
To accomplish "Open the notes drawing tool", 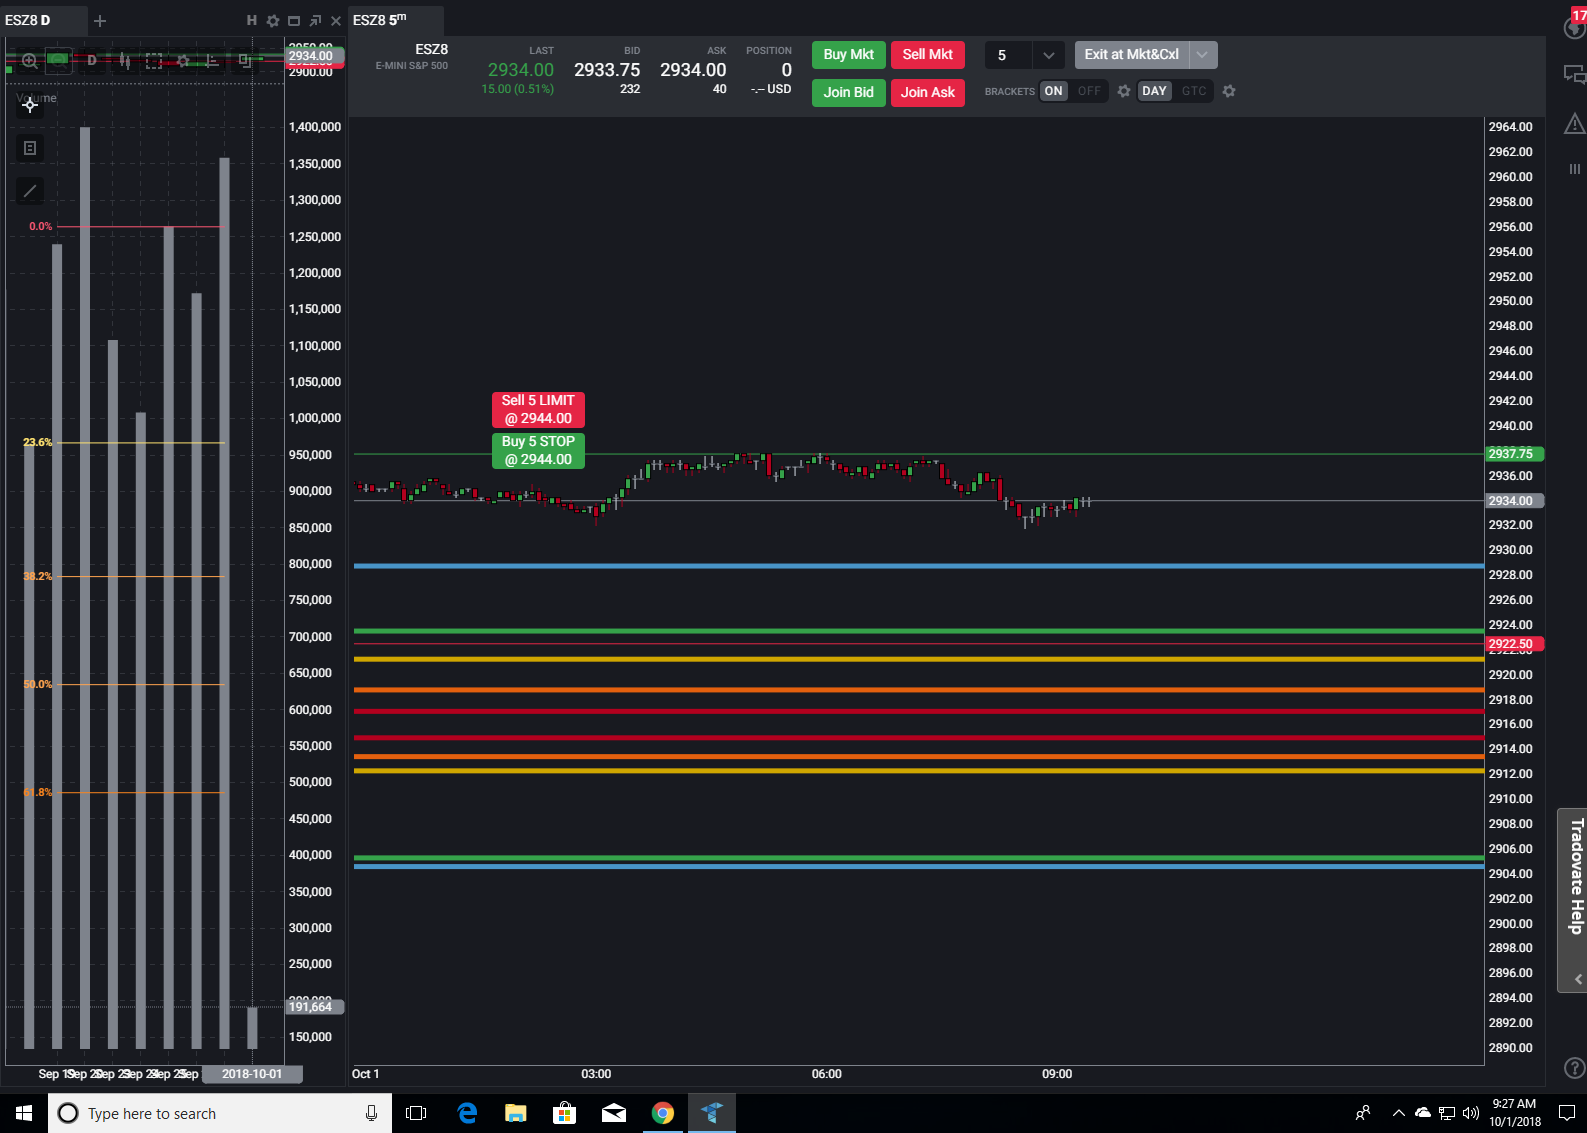I will [x=30, y=148].
